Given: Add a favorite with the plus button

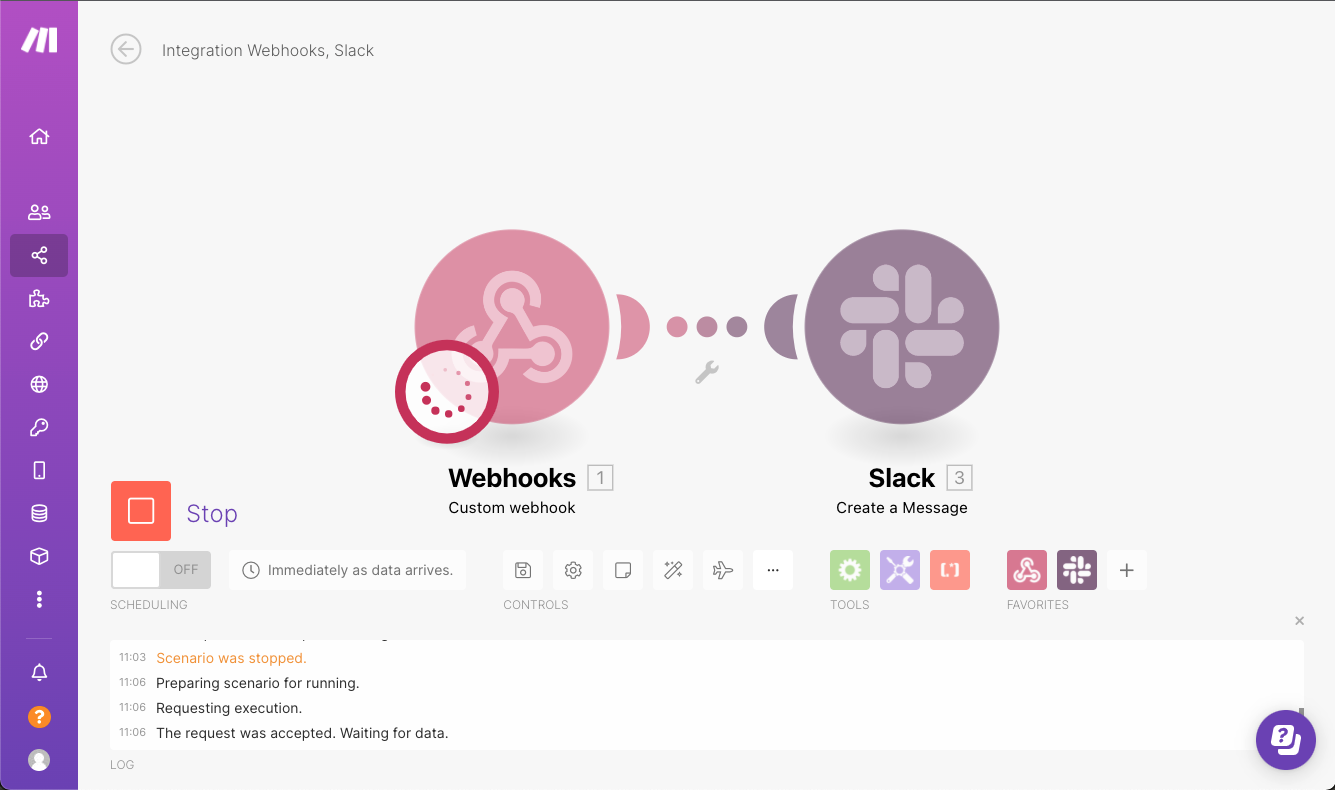Looking at the screenshot, I should [x=1126, y=570].
